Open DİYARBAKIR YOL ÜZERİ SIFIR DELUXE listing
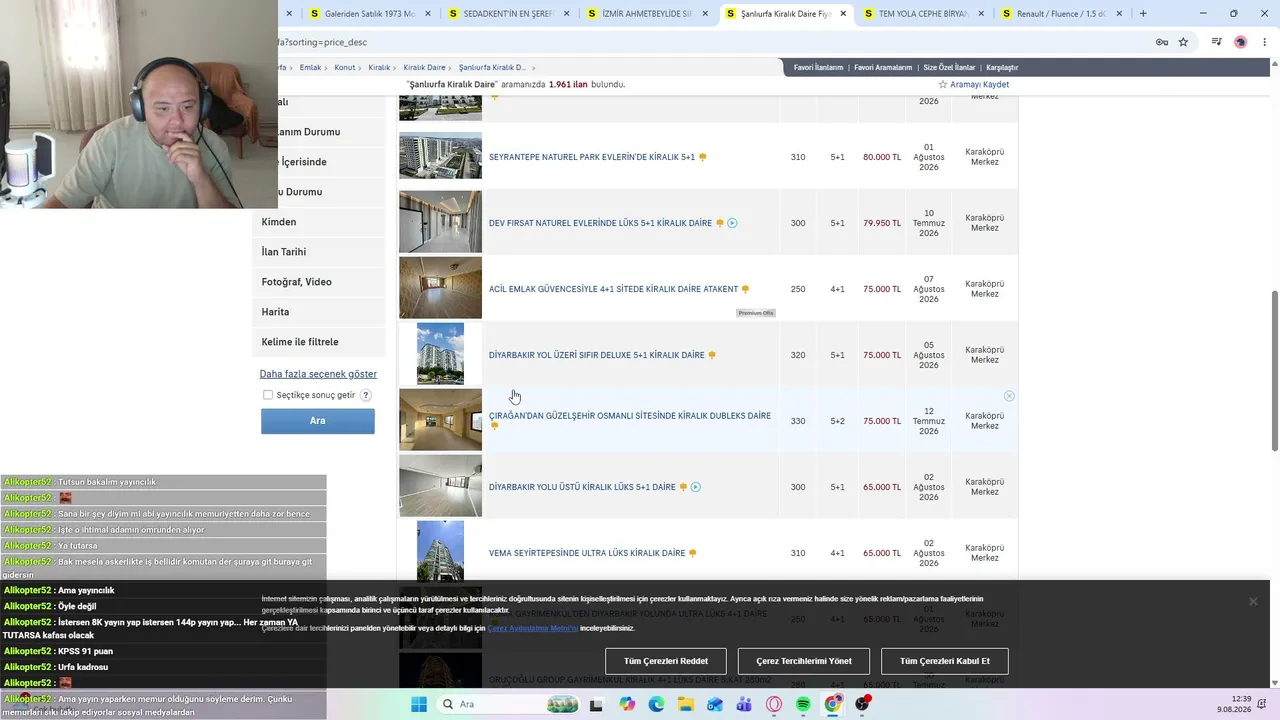The image size is (1280, 720). point(597,355)
